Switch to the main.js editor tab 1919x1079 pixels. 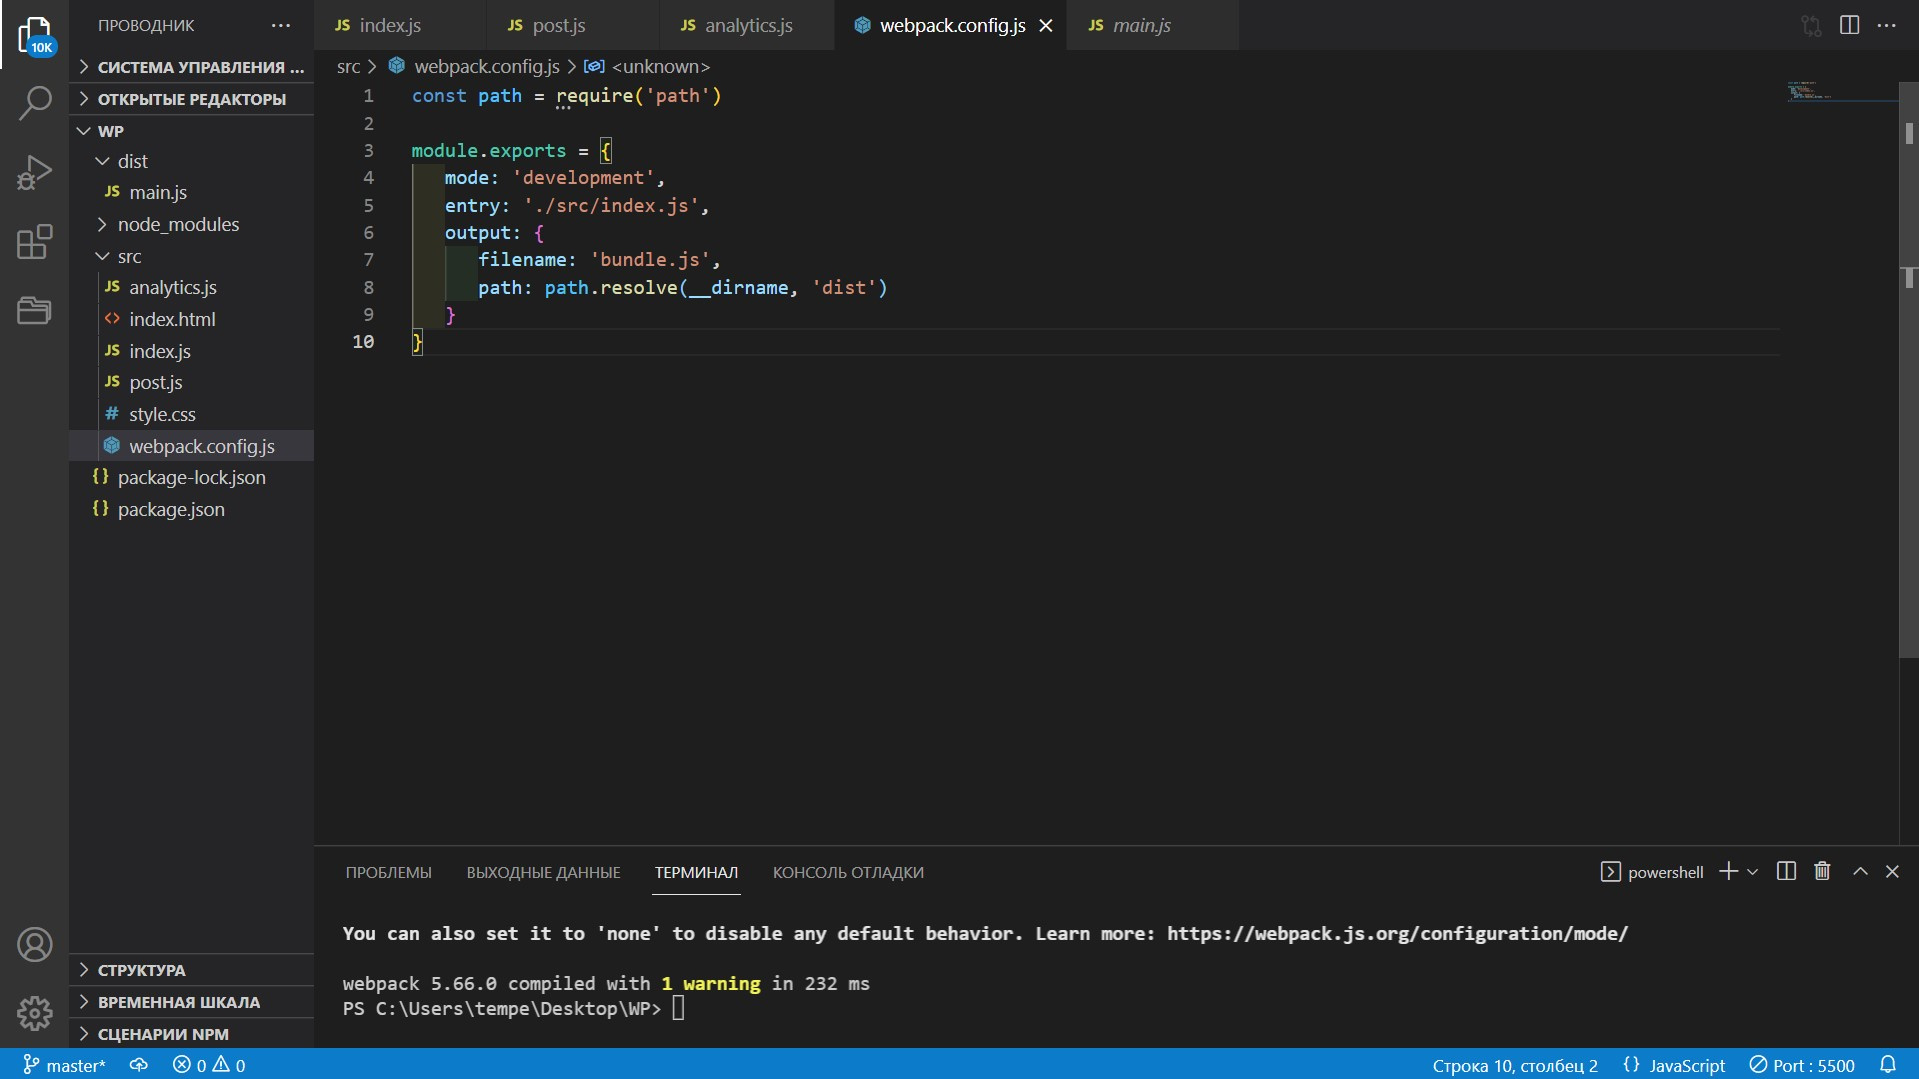[x=1152, y=25]
